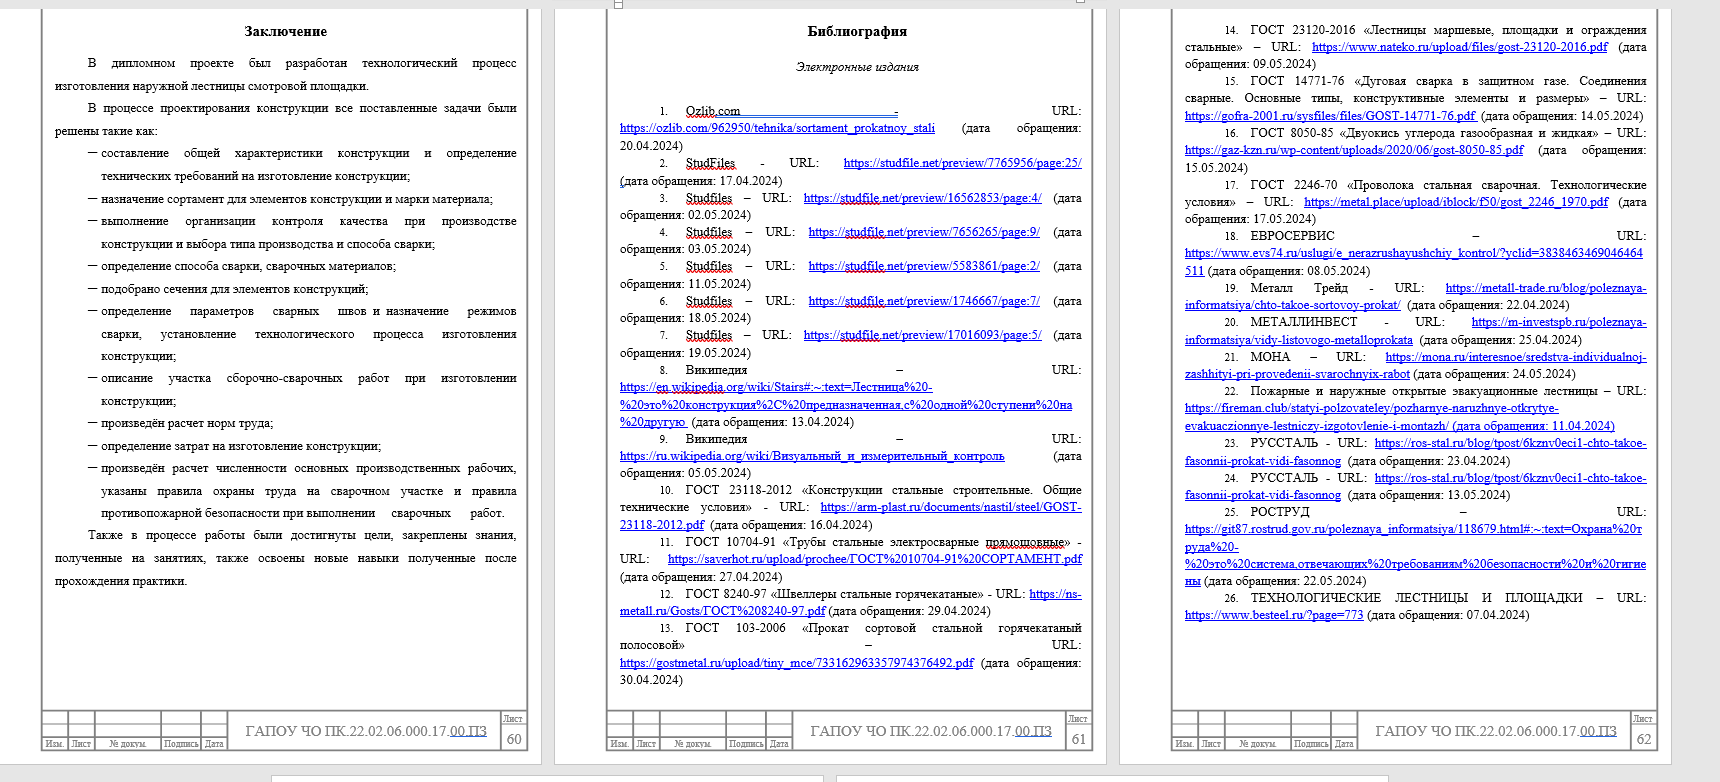Viewport: 1720px width, 782px height.
Task: Open the gostmetal.ru tiny_mce PDF link
Action: pos(796,663)
